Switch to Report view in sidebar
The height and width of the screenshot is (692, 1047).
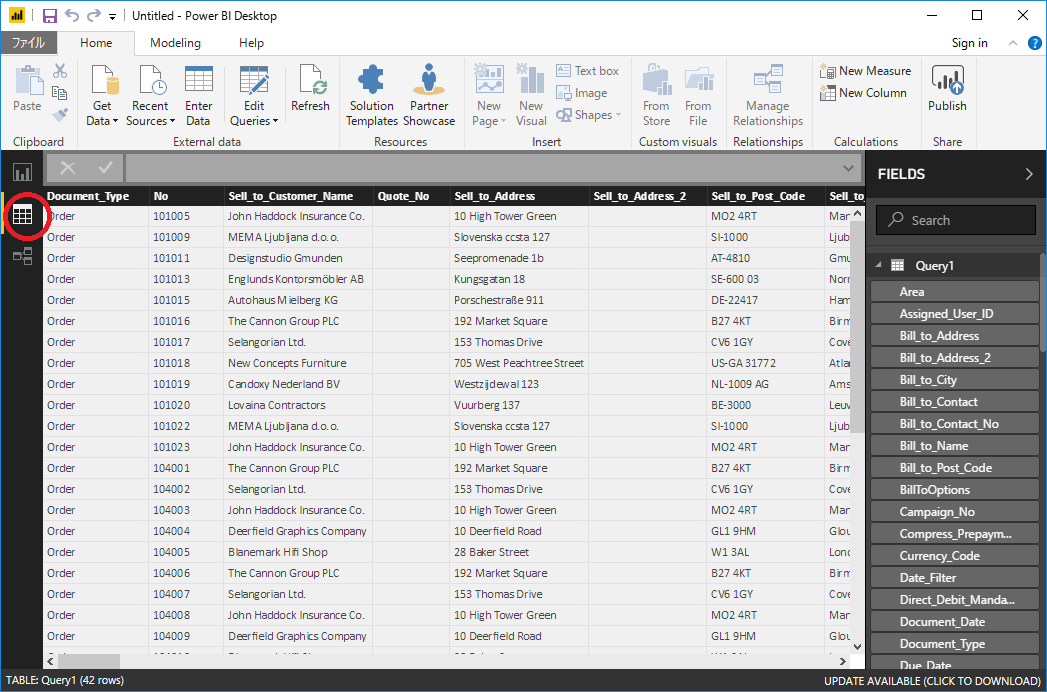point(22,173)
